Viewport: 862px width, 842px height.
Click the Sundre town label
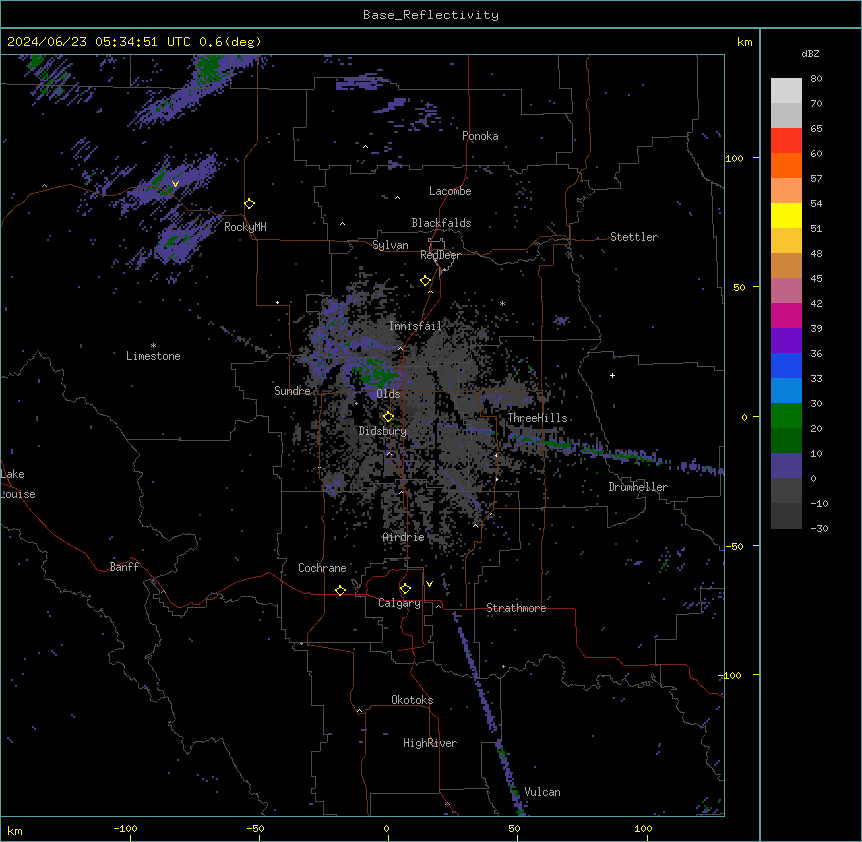[292, 391]
